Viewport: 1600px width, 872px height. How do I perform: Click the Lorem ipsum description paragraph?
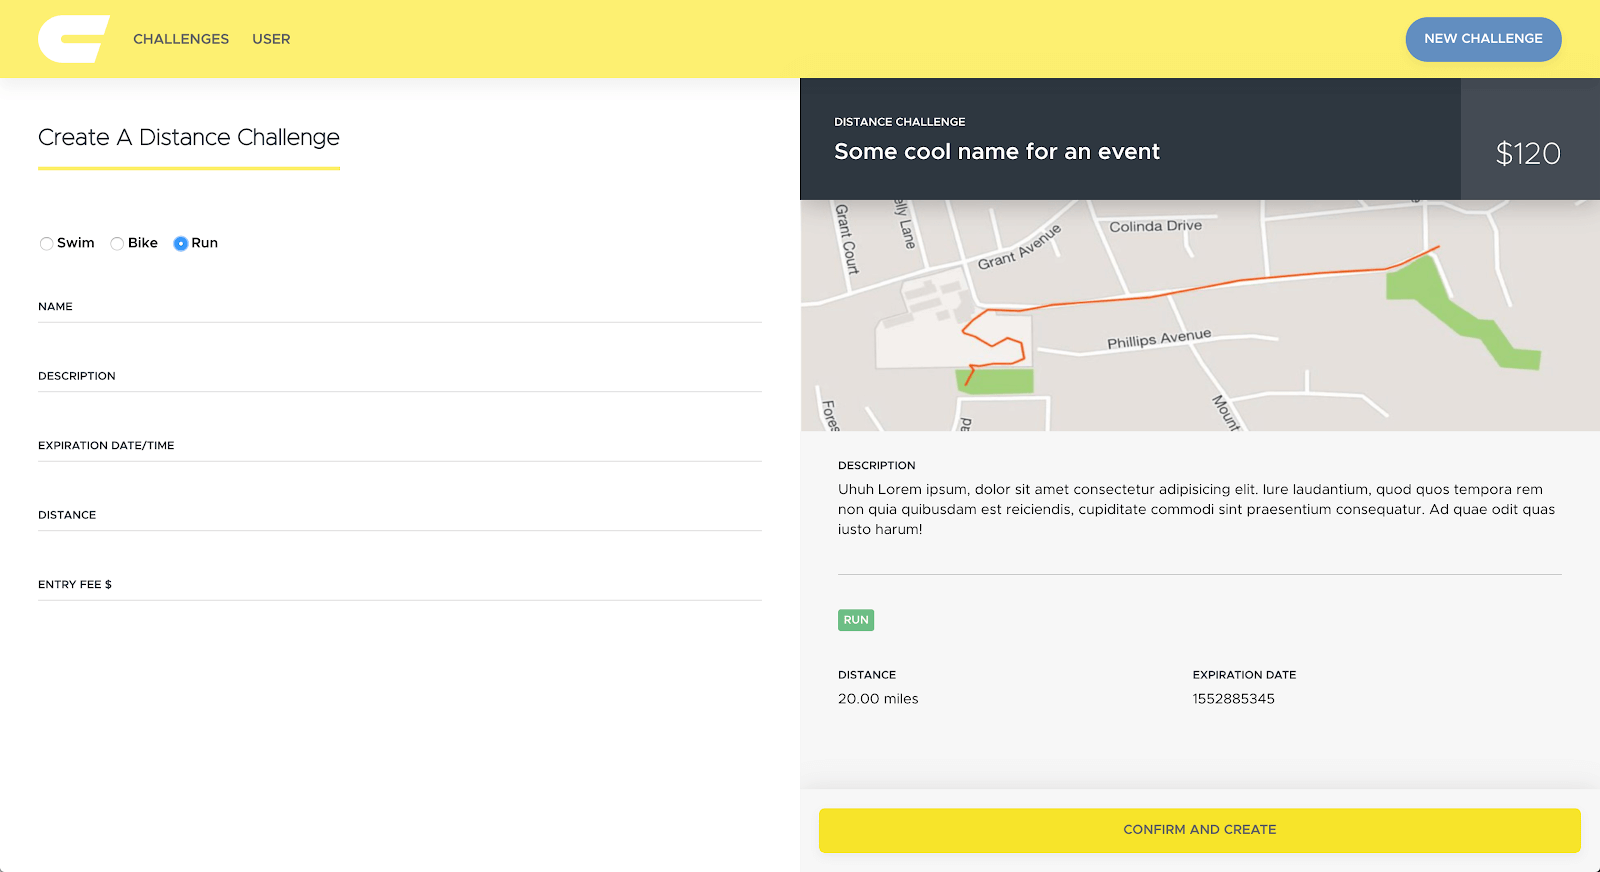1197,509
